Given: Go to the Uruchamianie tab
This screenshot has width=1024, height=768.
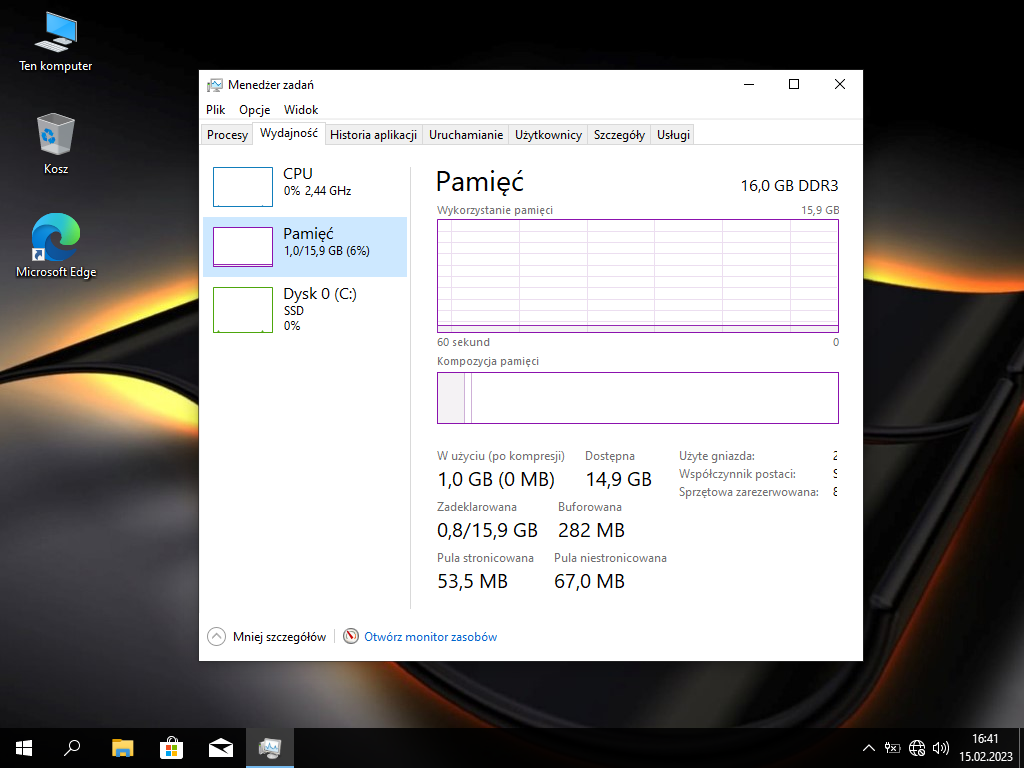Looking at the screenshot, I should tap(466, 135).
